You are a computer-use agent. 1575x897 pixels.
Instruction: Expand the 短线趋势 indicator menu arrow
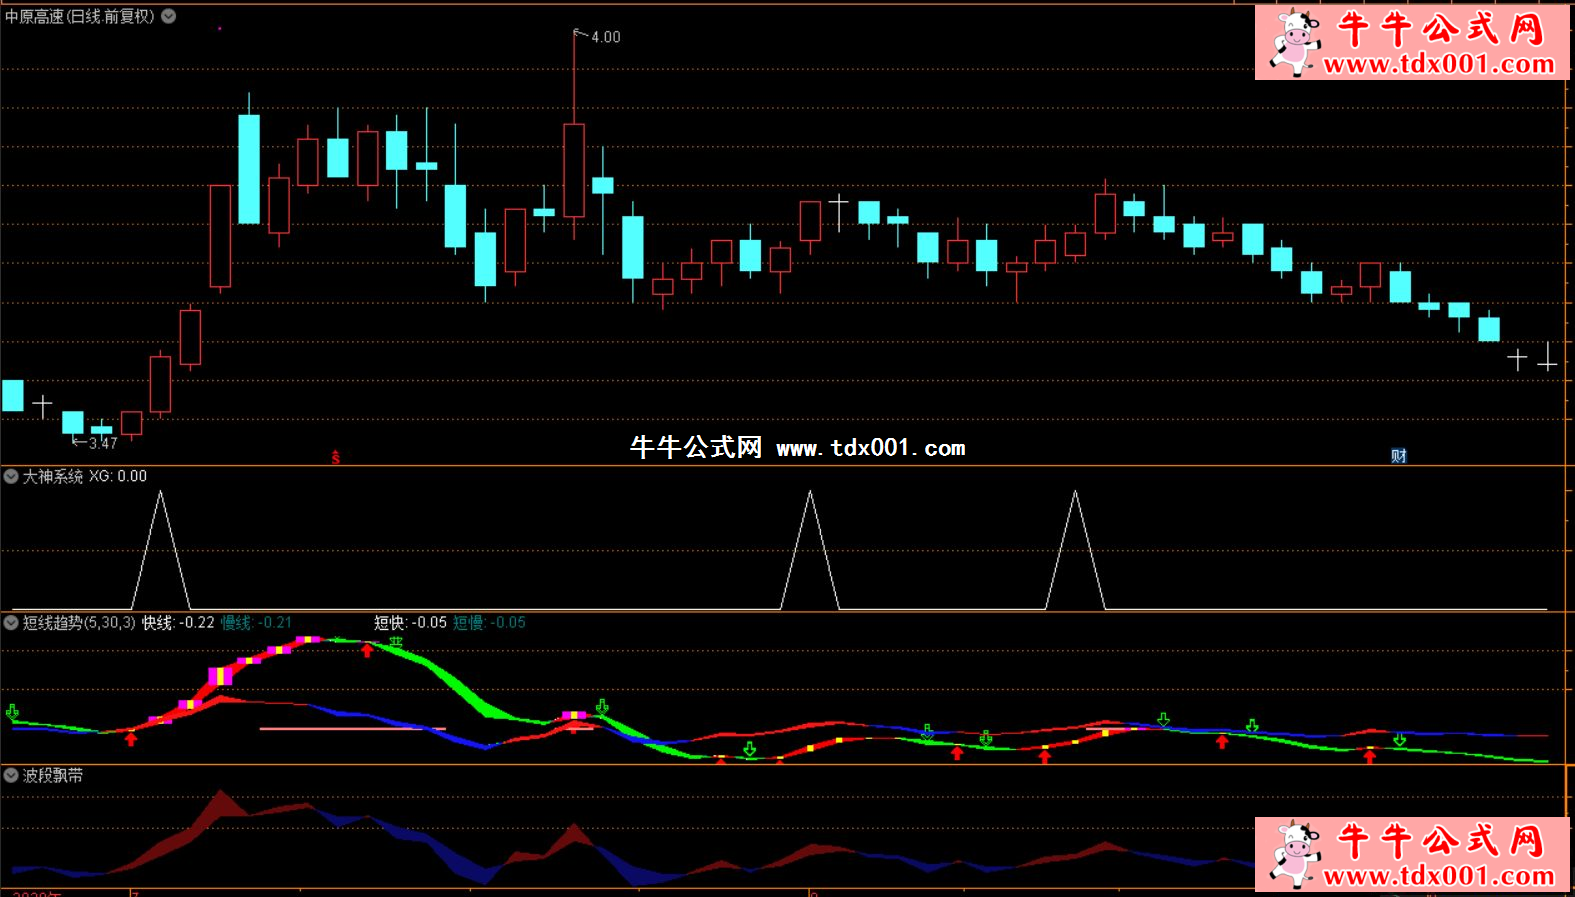tap(11, 622)
